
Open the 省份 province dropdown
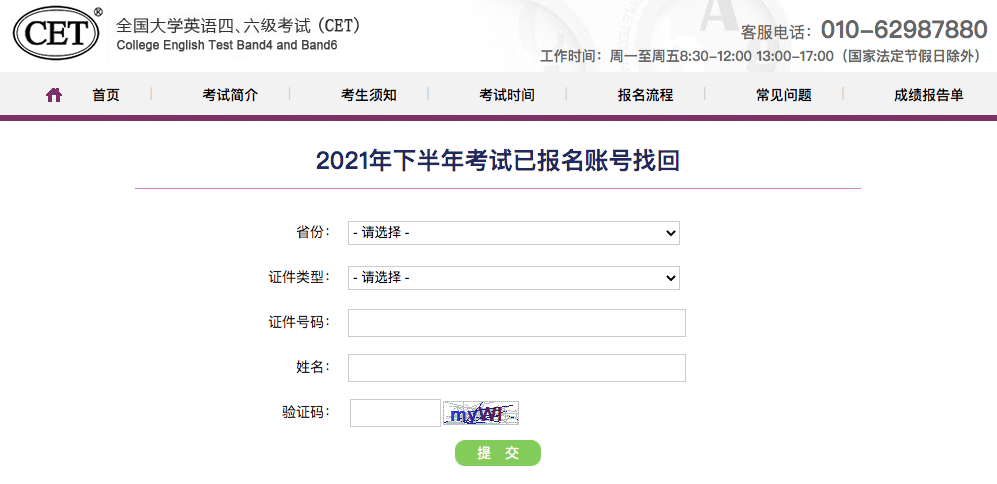pyautogui.click(x=514, y=233)
